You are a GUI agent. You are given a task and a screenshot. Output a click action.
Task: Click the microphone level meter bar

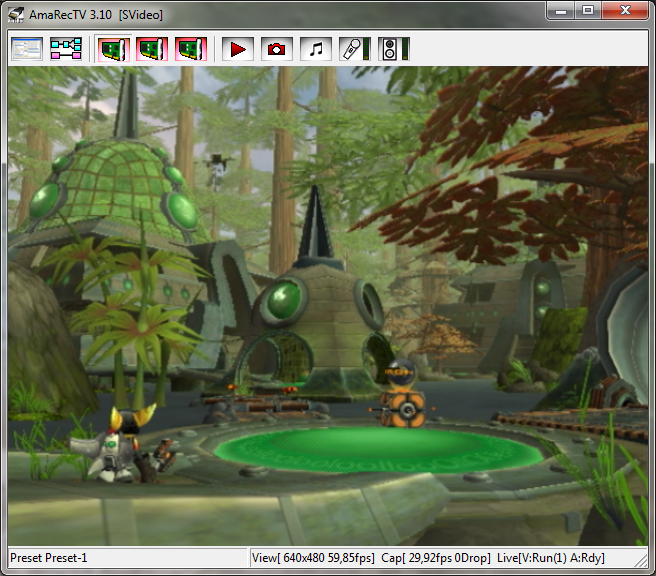366,49
